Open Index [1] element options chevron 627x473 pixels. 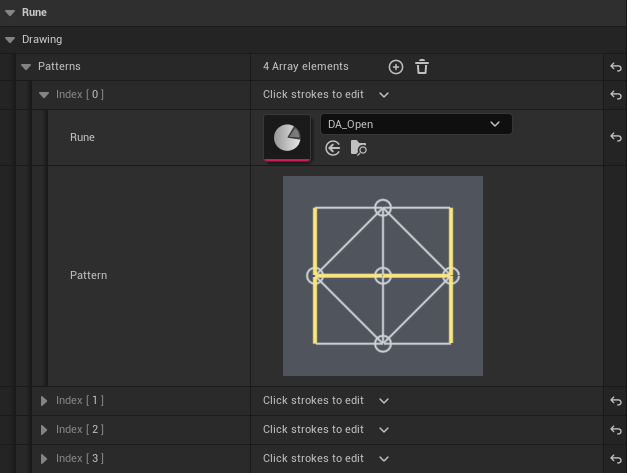(384, 401)
